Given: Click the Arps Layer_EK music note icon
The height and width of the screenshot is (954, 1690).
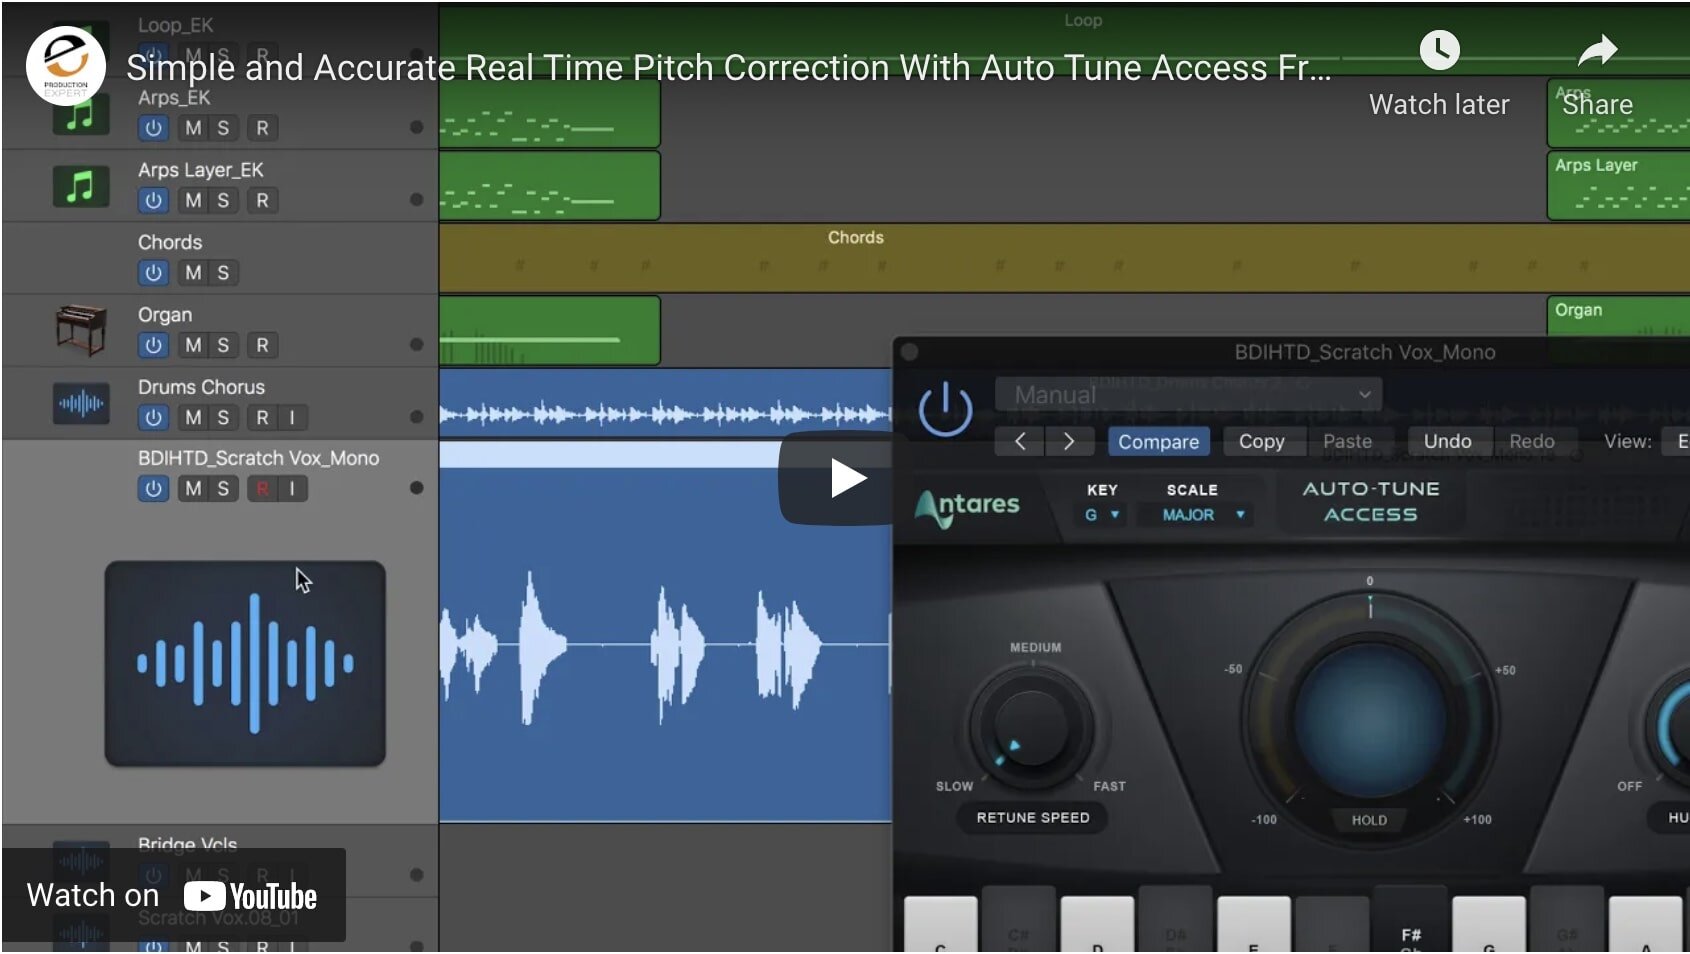Looking at the screenshot, I should [80, 186].
